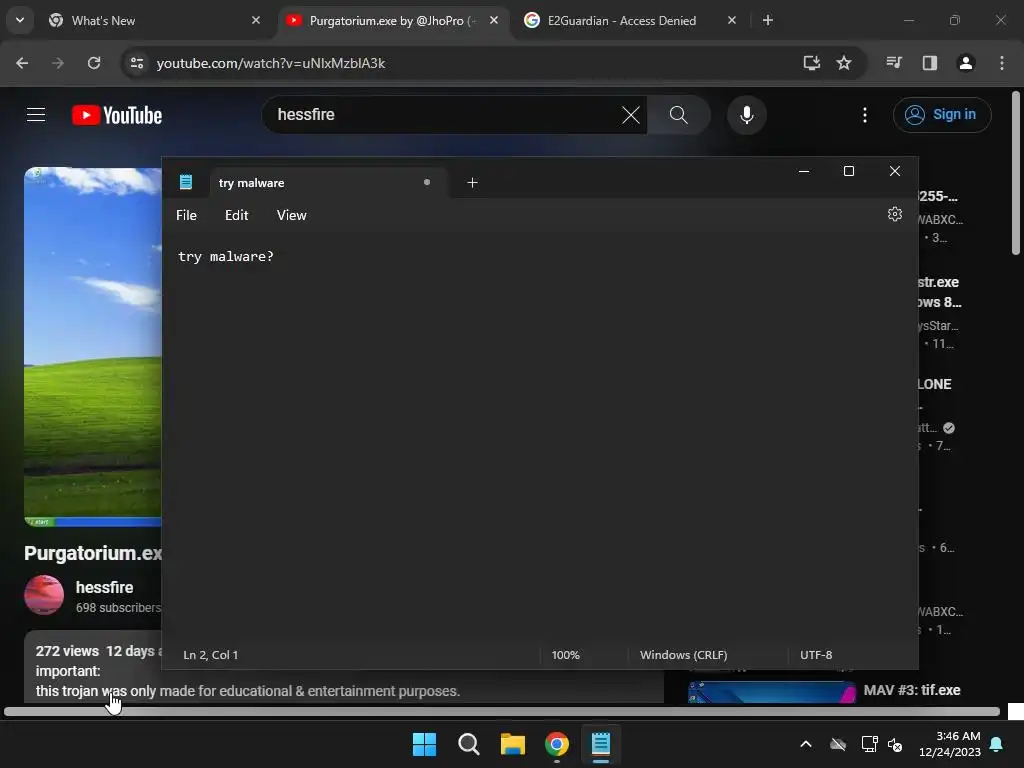Open Chrome profile icon
This screenshot has height=768, width=1024.
point(966,63)
